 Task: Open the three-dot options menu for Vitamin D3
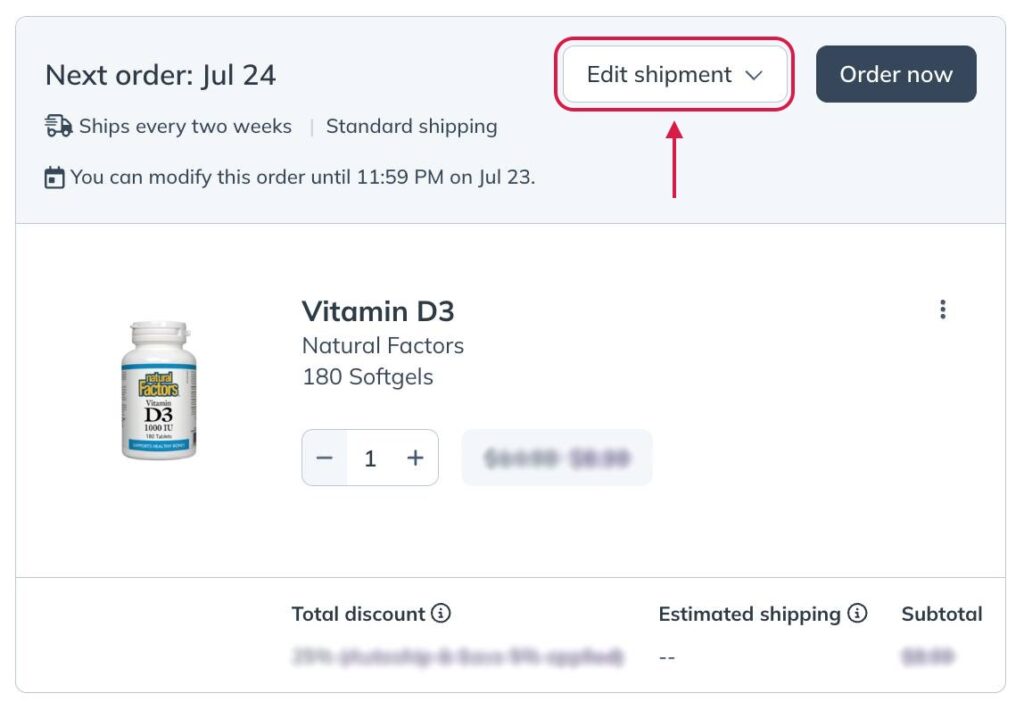click(x=943, y=310)
